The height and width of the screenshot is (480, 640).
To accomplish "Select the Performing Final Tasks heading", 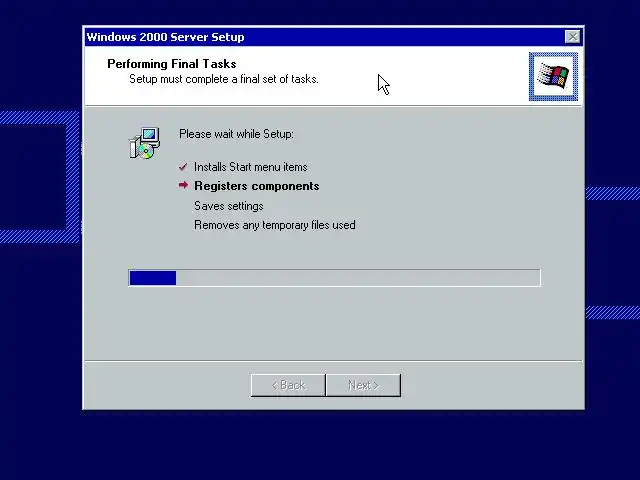I will click(172, 64).
